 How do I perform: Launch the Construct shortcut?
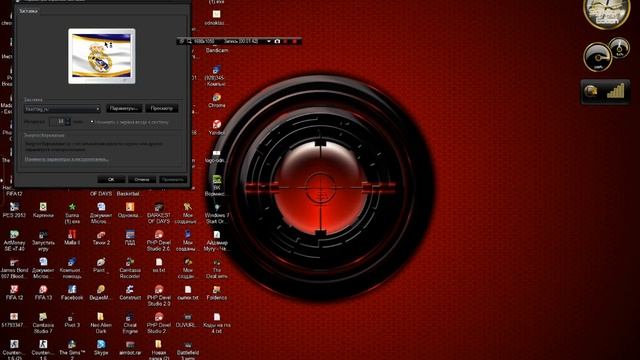tap(130, 293)
